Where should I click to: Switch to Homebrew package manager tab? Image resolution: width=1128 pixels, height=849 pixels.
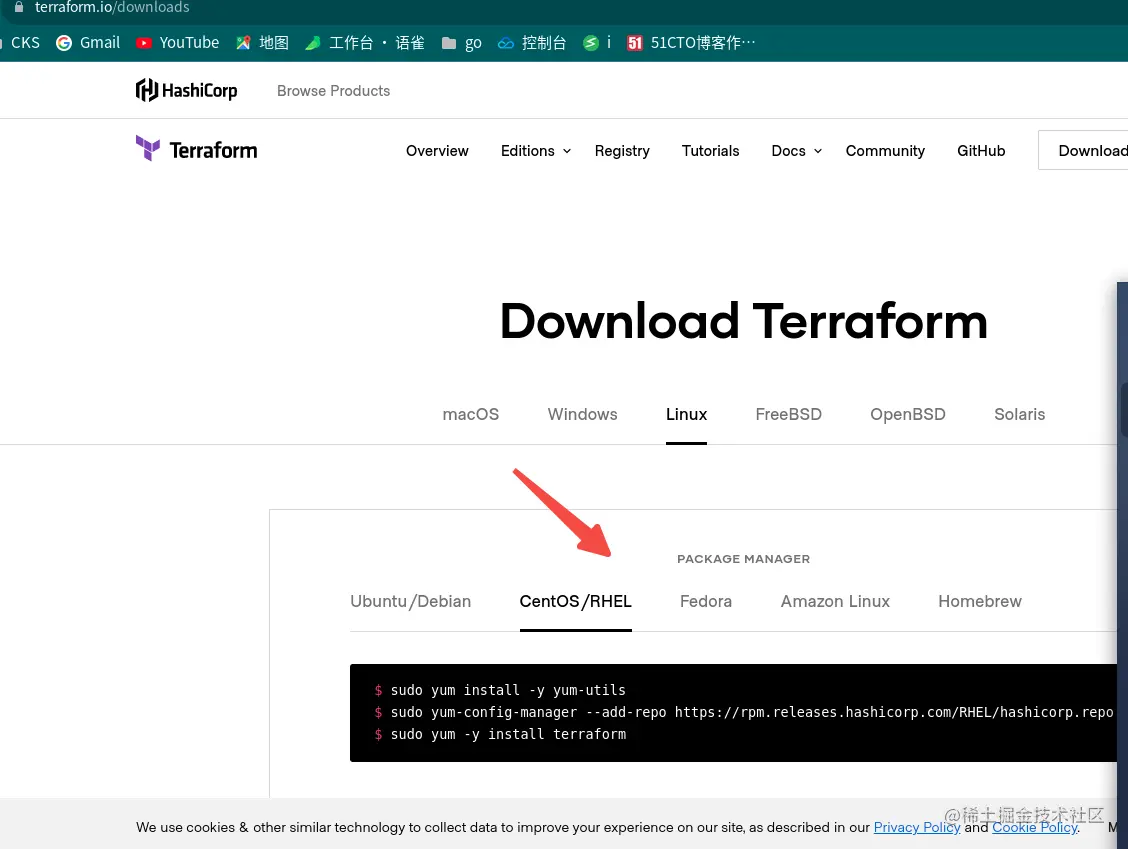[x=980, y=601]
